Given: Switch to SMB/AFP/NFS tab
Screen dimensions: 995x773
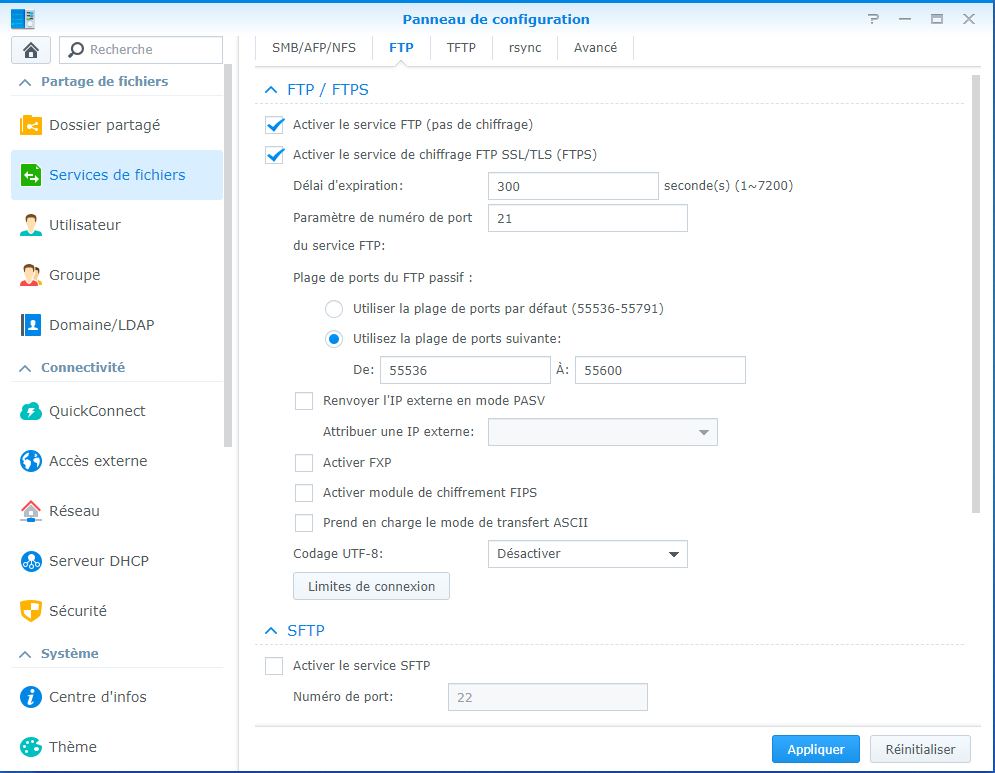Looking at the screenshot, I should pyautogui.click(x=314, y=48).
